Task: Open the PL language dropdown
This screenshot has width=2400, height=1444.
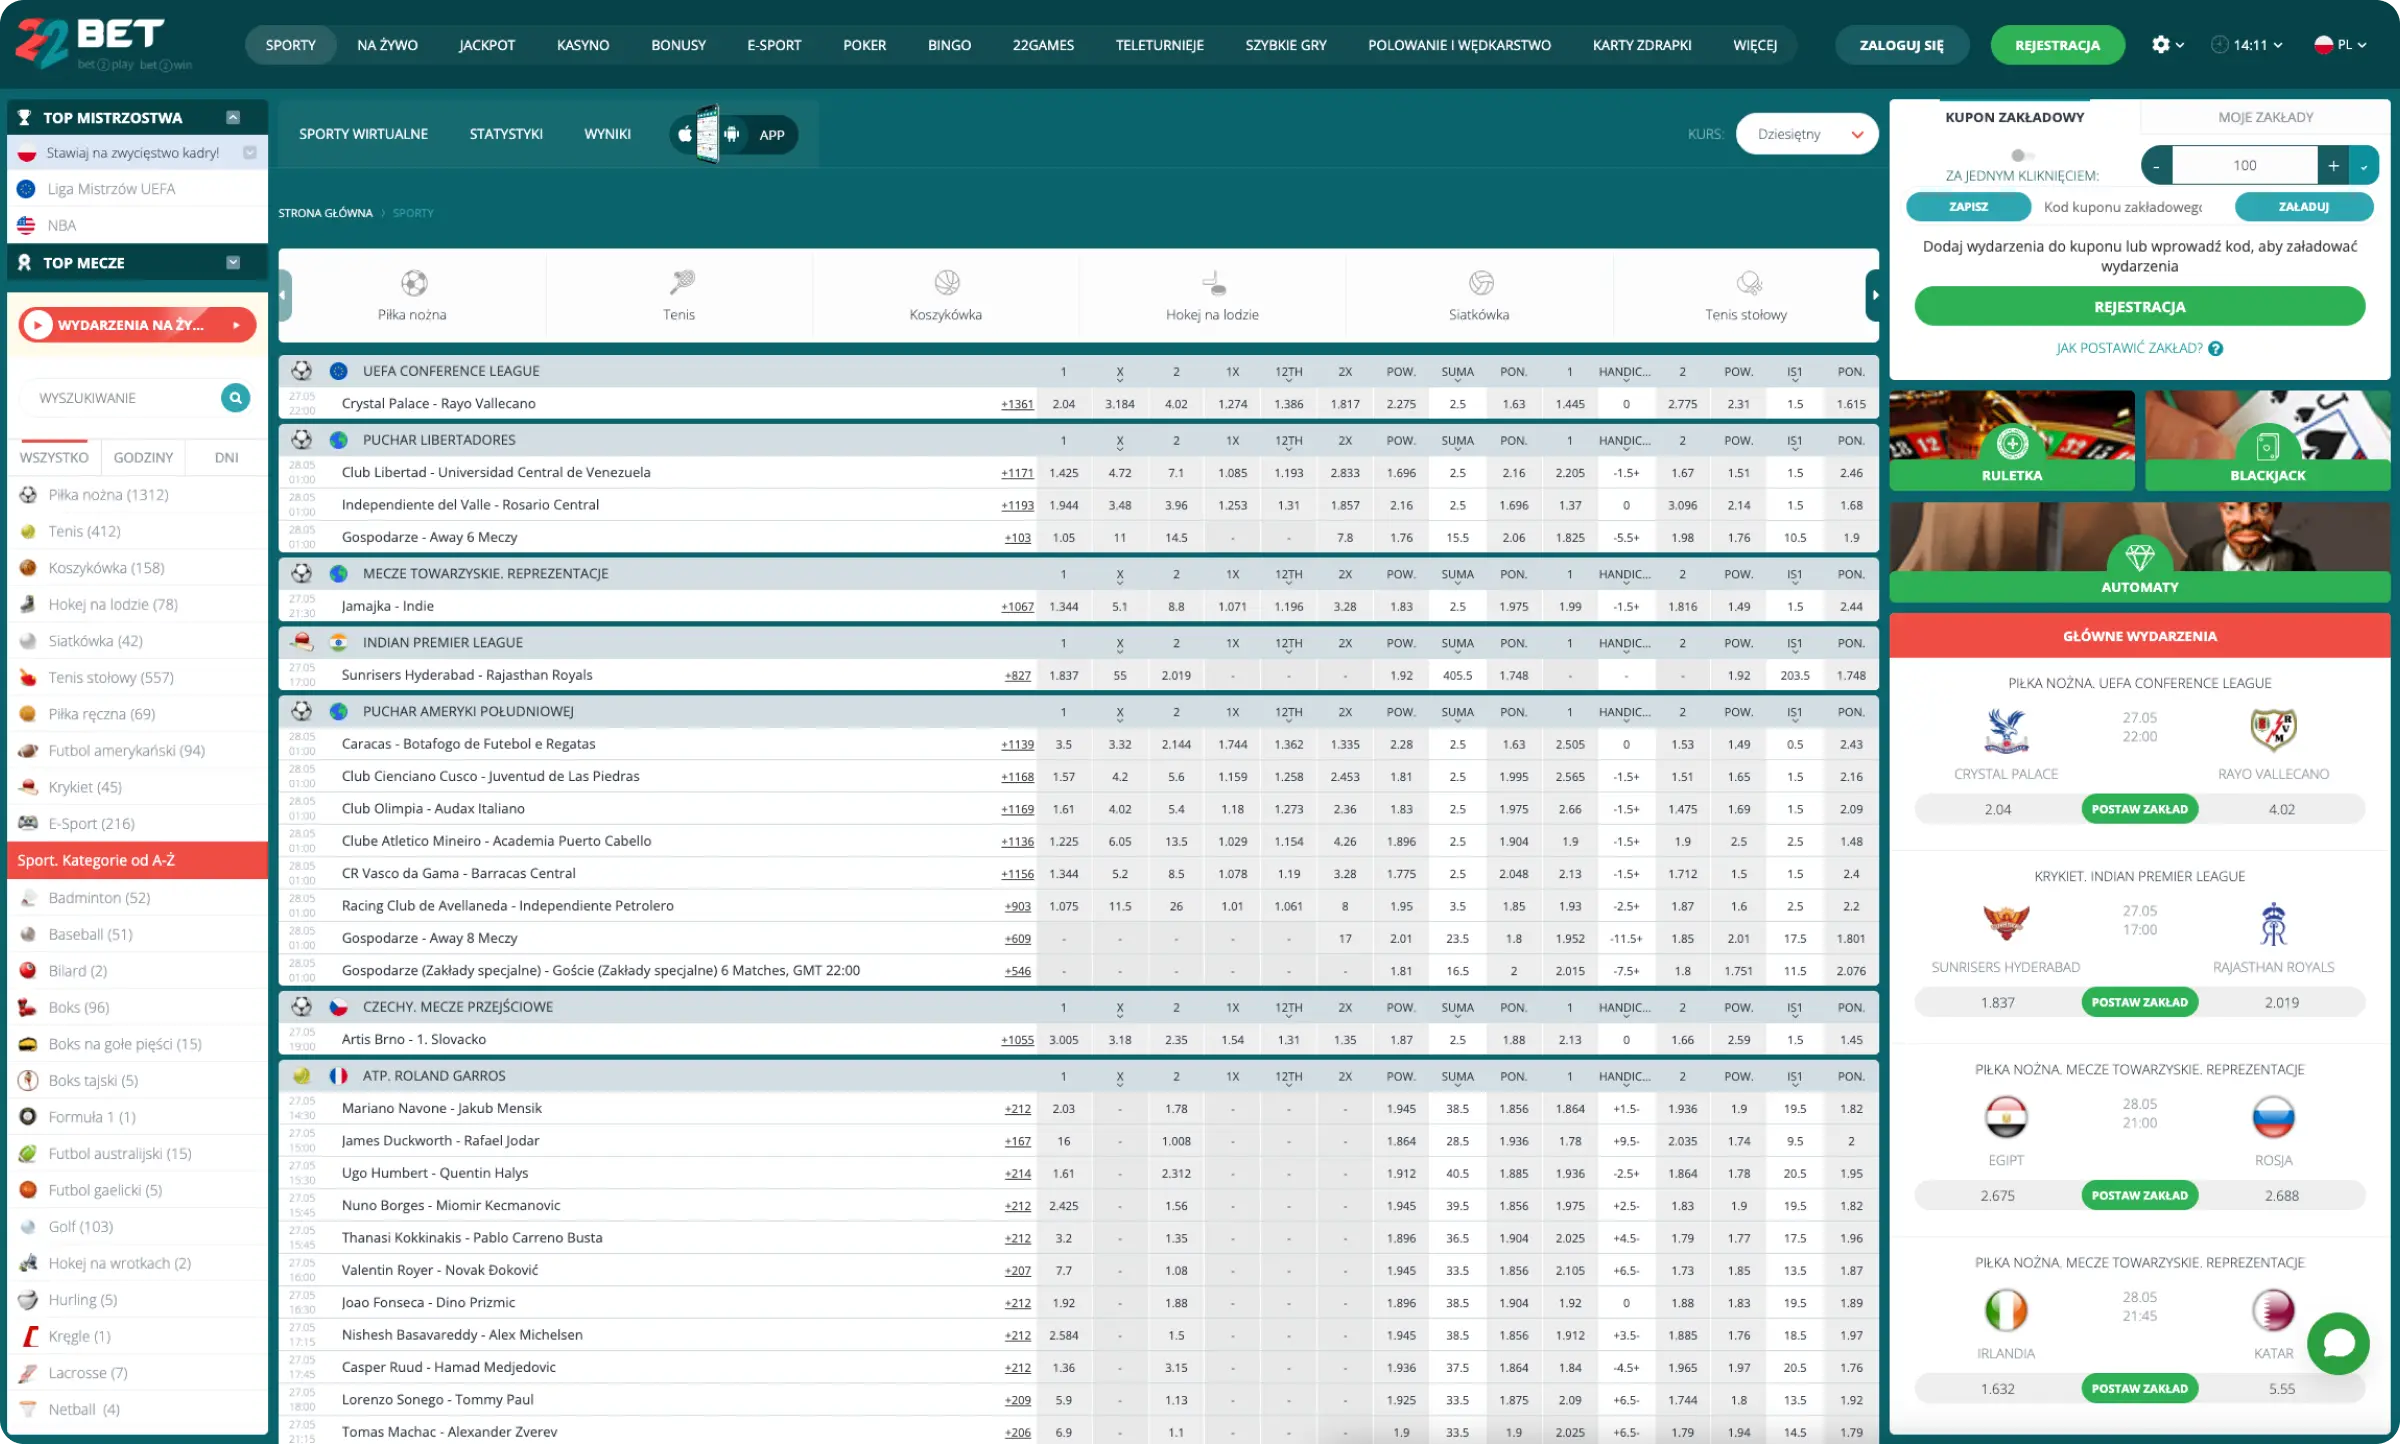Action: [2340, 45]
